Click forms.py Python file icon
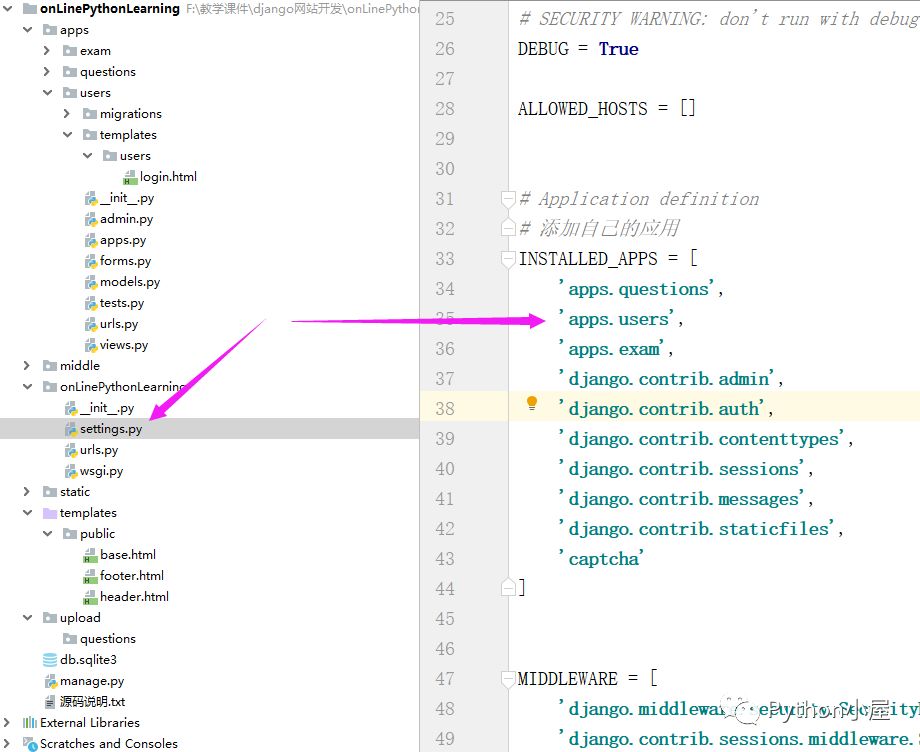This screenshot has width=920, height=752. [91, 261]
